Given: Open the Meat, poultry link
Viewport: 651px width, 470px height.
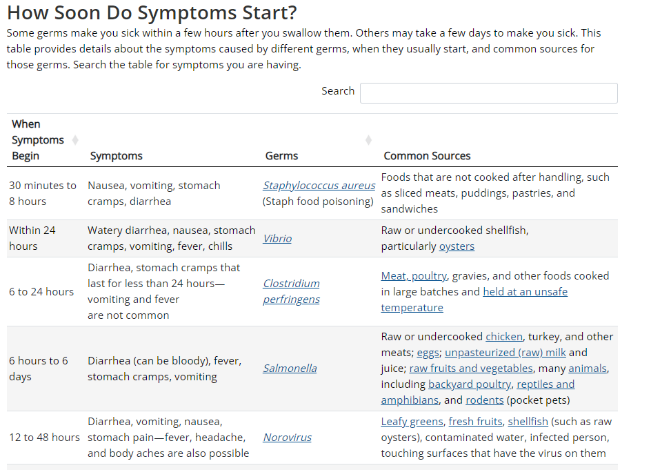Looking at the screenshot, I should click(x=413, y=276).
